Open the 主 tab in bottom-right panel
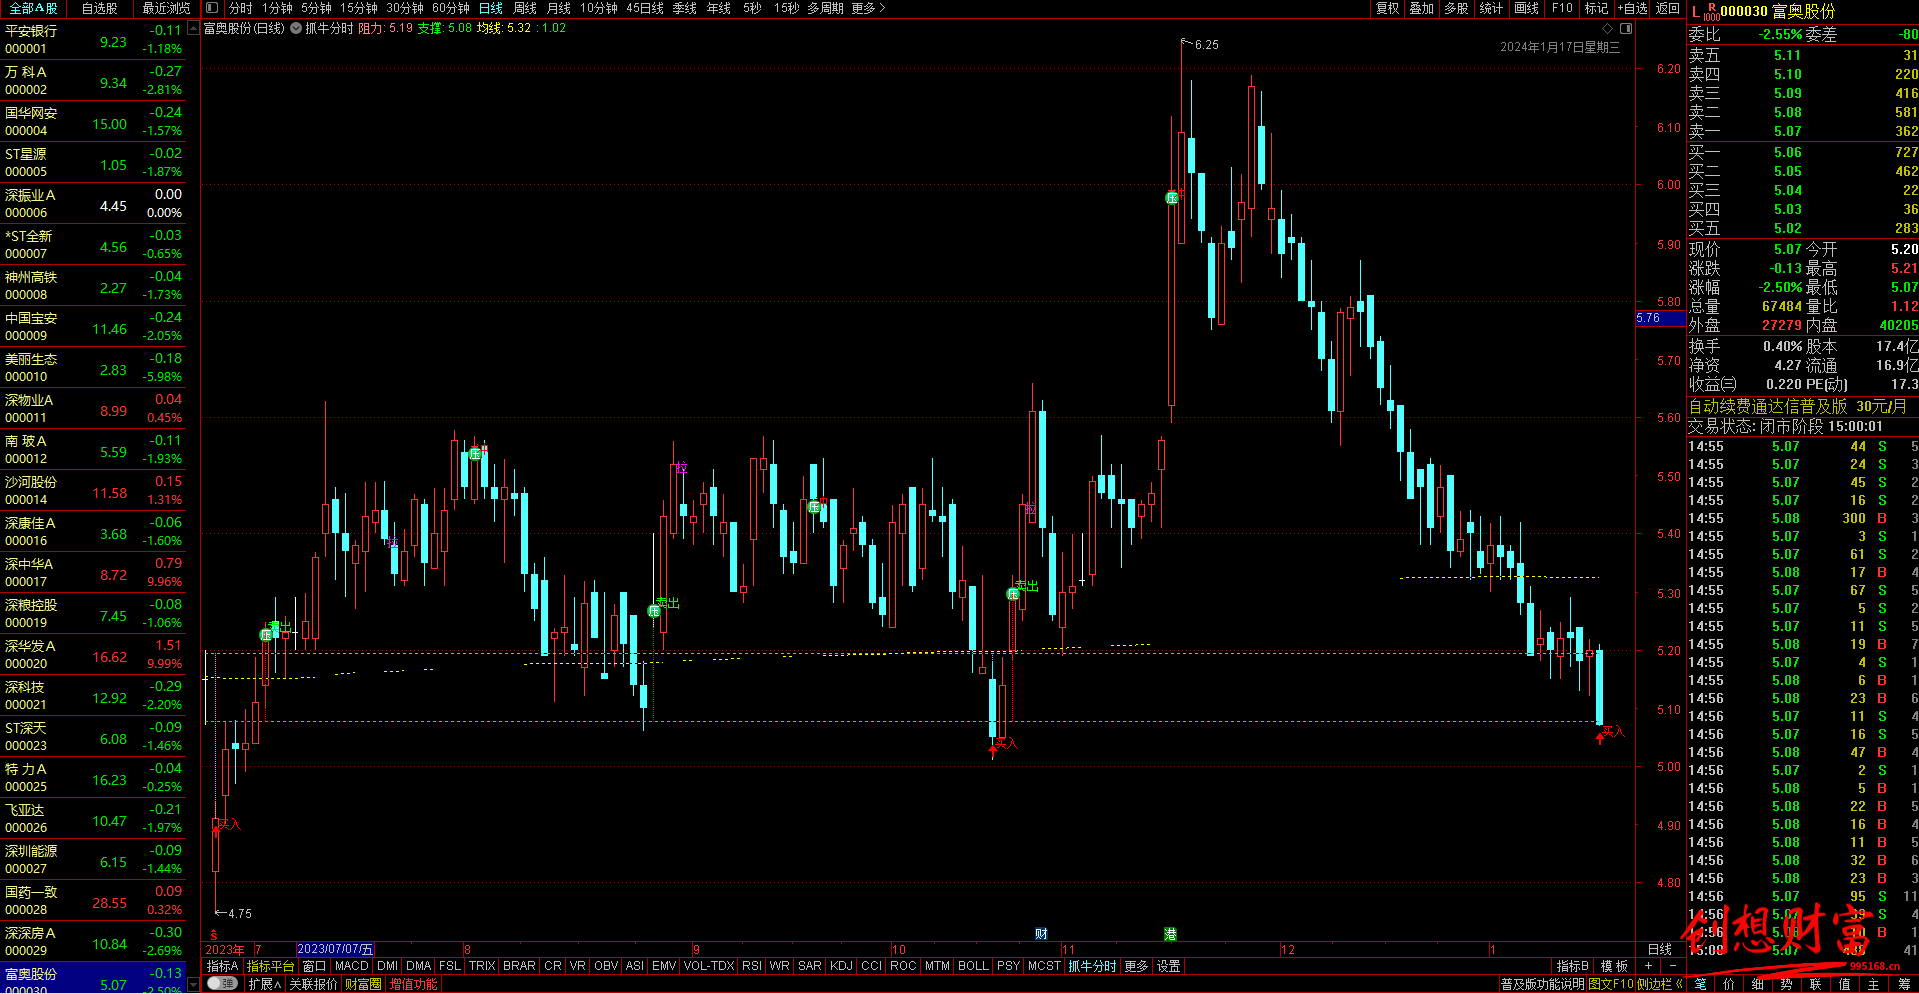1919x994 pixels. click(x=1873, y=985)
